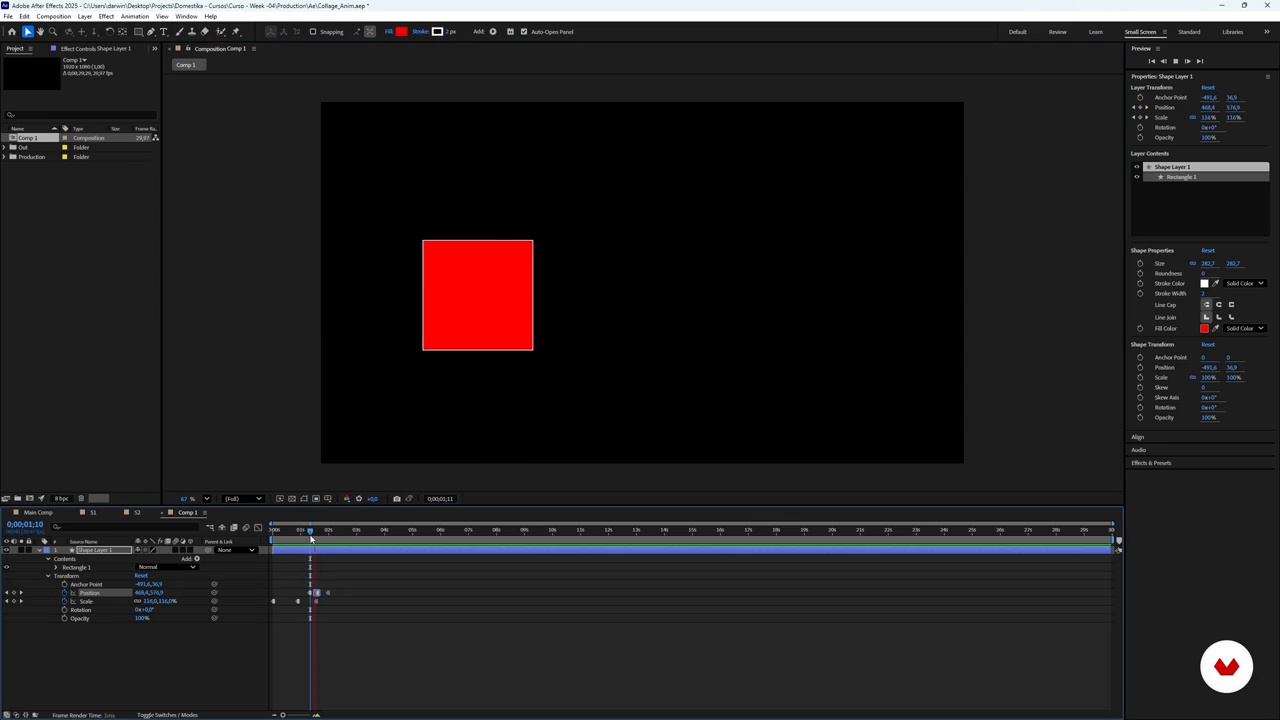Viewport: 1280px width, 720px height.
Task: Click Rotation stopwatch in Layer Transform
Action: tap(1140, 128)
